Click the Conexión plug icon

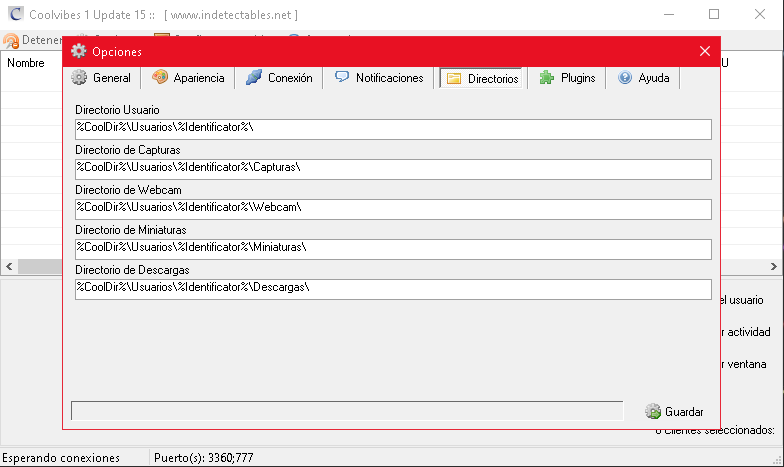(x=254, y=78)
